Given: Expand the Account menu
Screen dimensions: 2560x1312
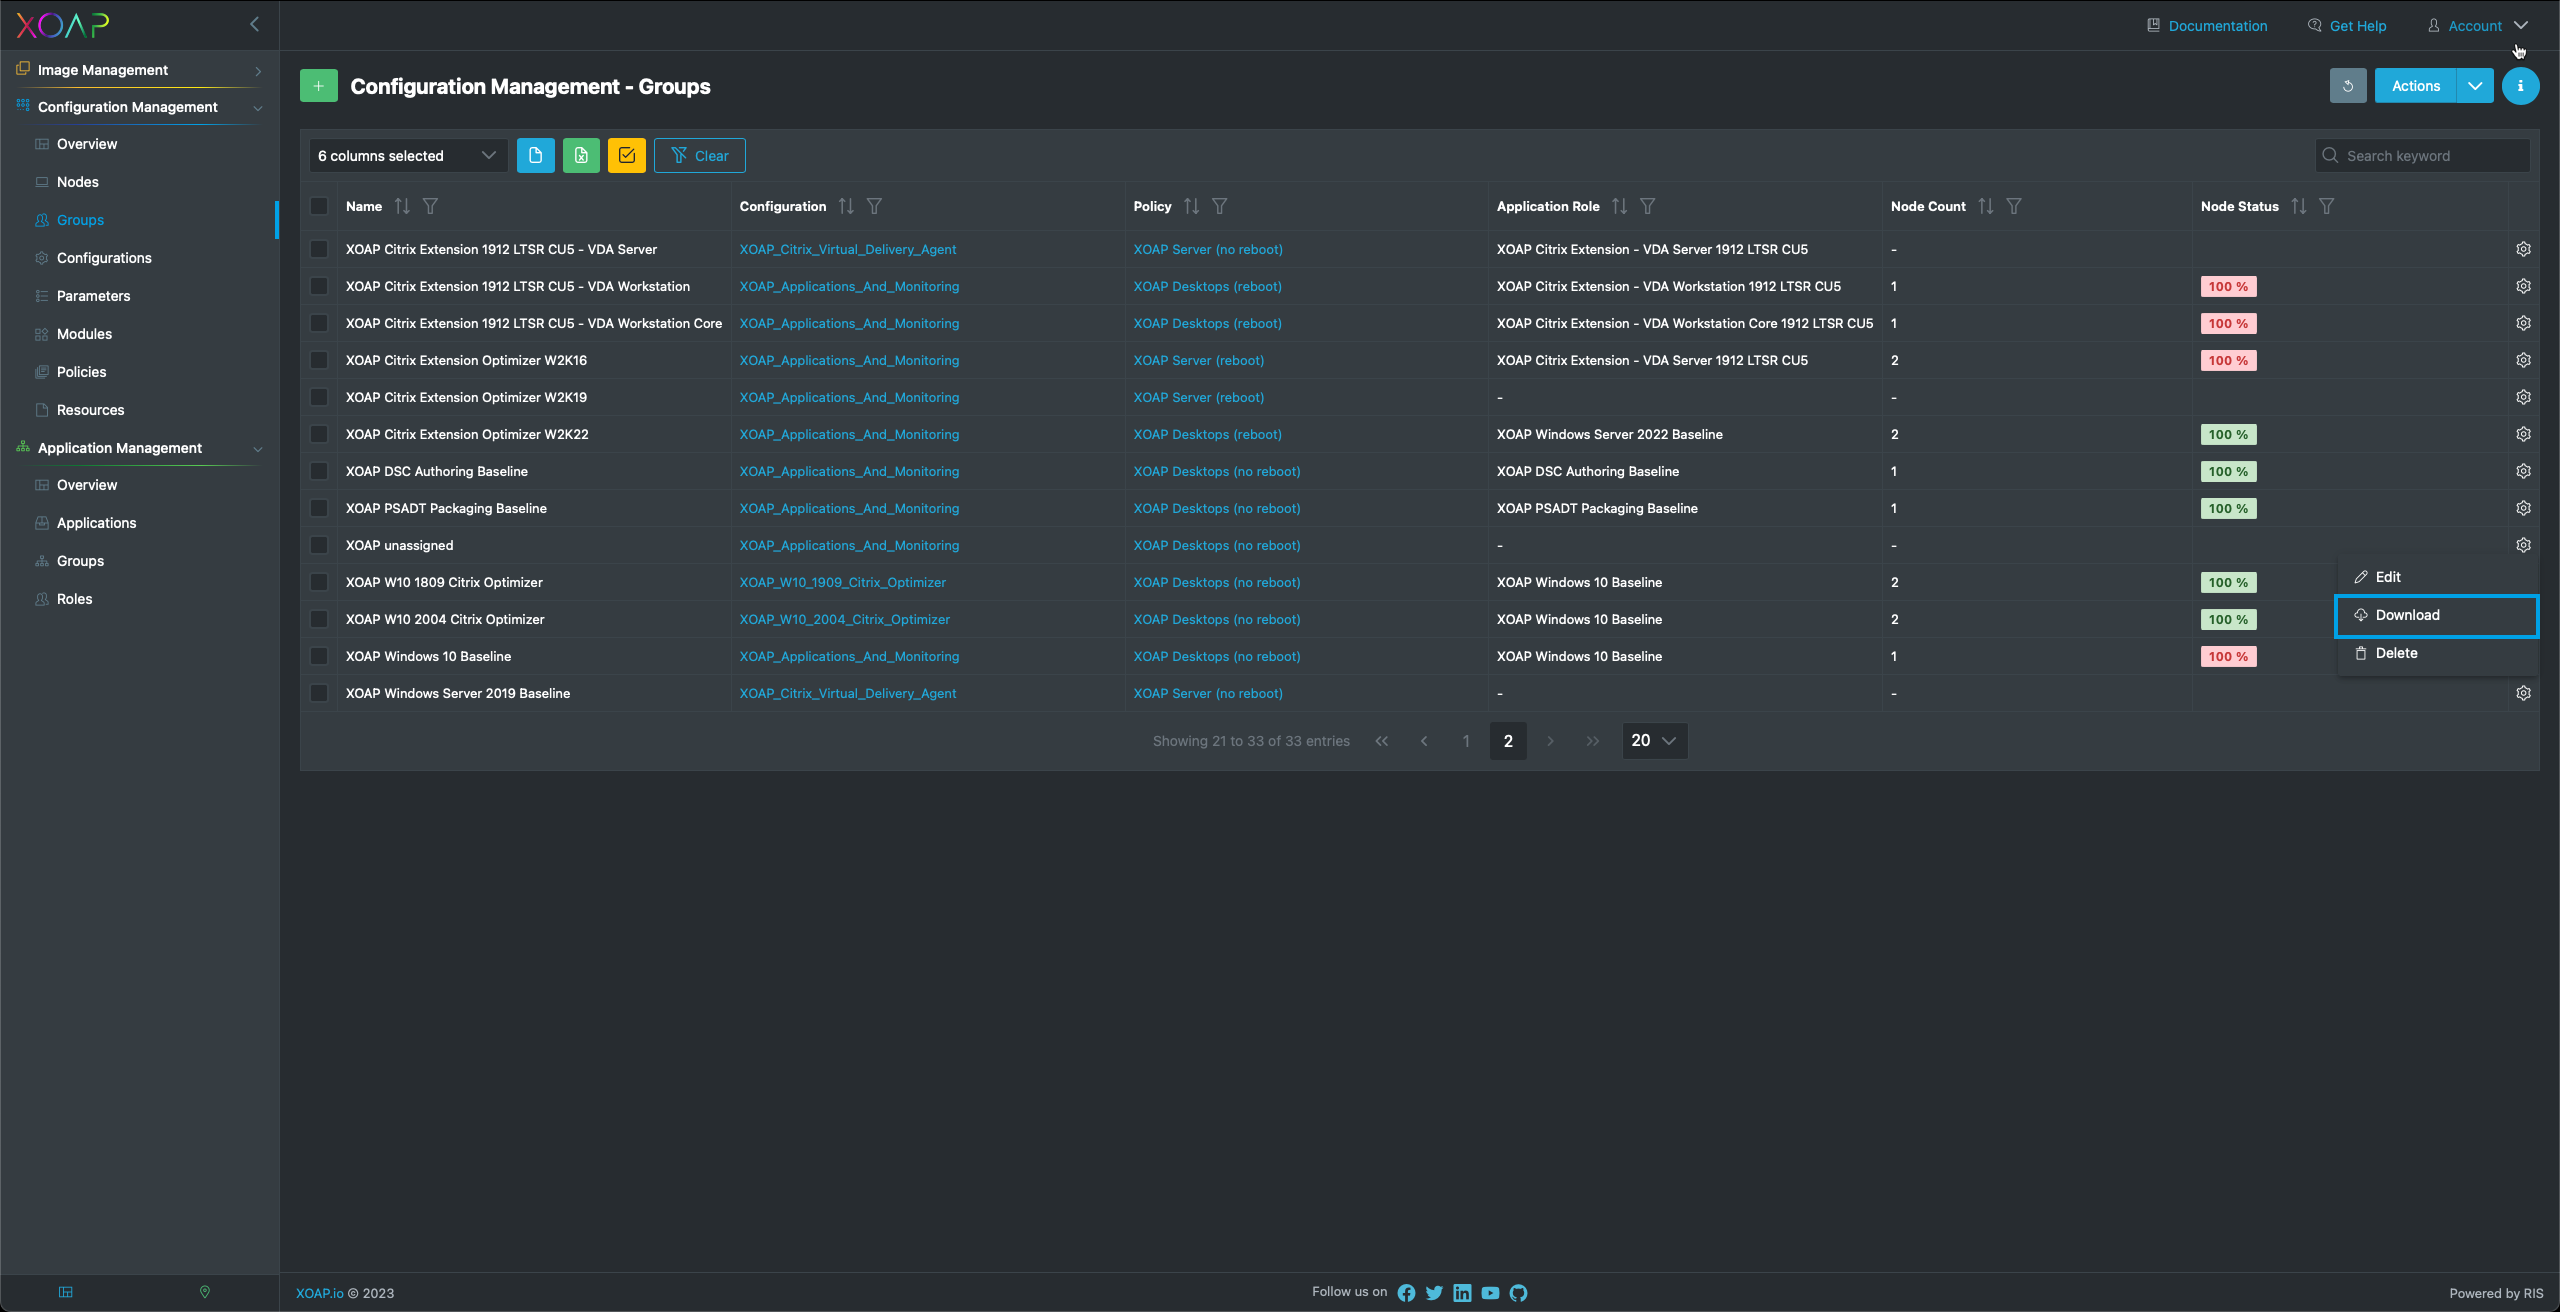Looking at the screenshot, I should tap(2479, 26).
